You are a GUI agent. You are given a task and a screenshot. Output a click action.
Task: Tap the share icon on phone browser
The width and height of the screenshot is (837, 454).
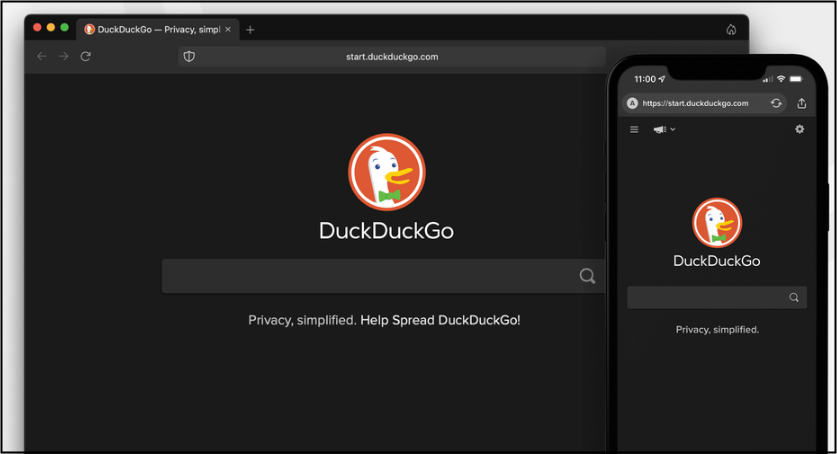[802, 103]
